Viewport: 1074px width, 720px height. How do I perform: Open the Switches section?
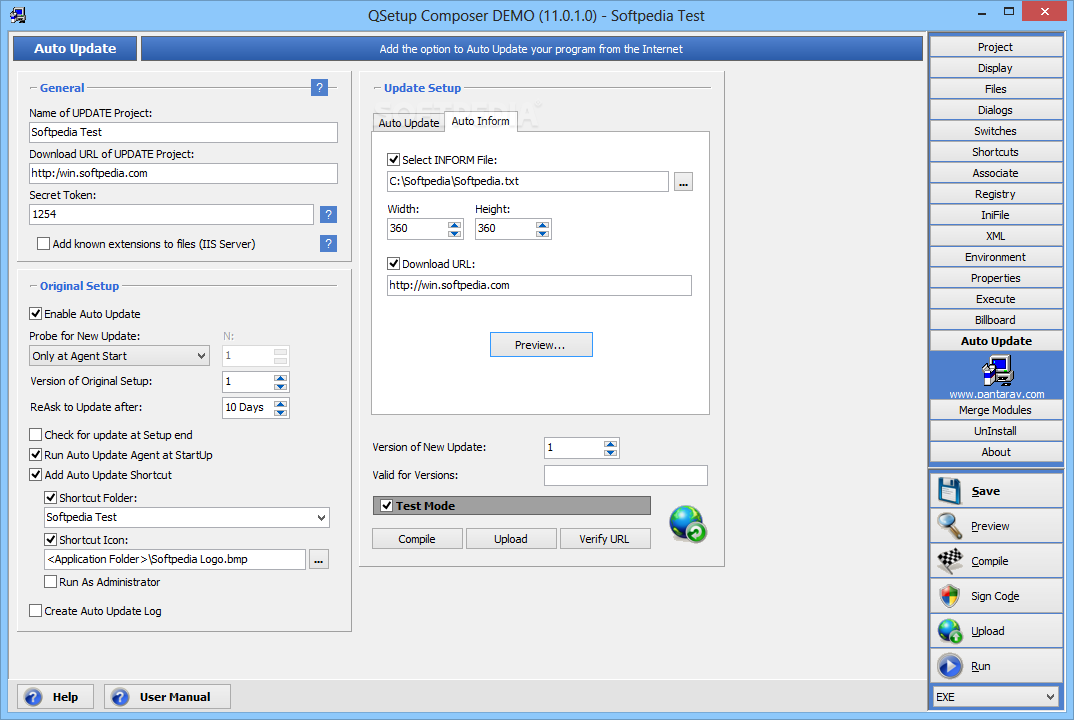coord(995,132)
